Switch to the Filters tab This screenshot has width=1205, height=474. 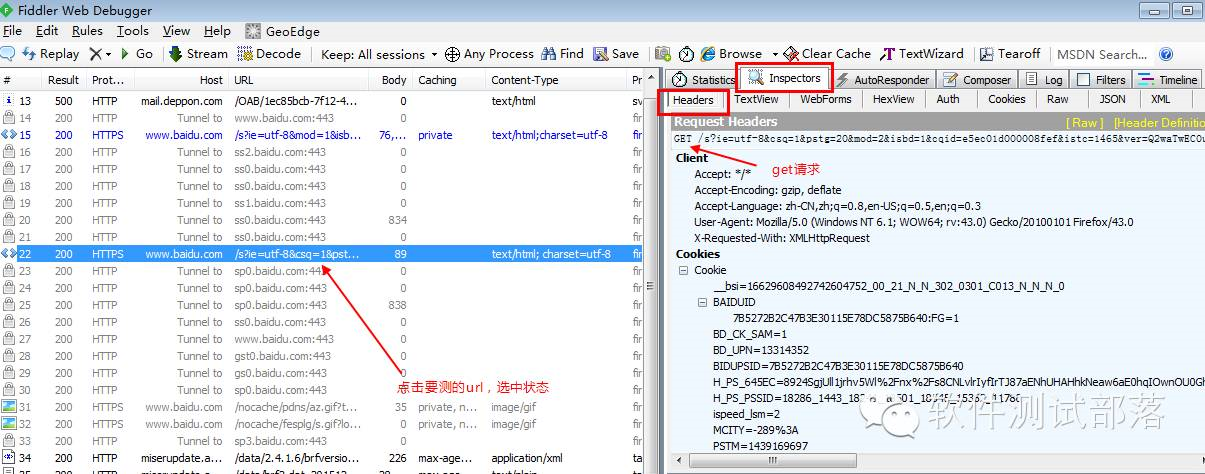tap(1101, 80)
